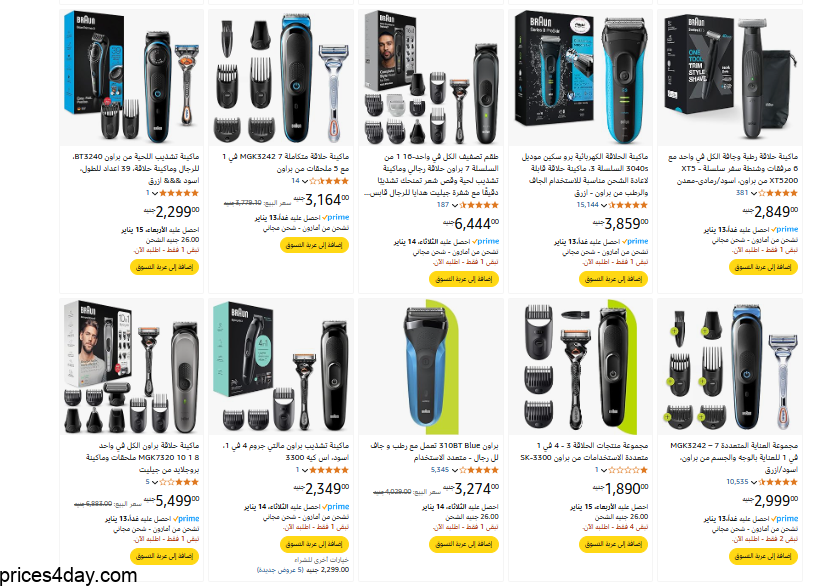Expand the rating chevron next to 381 reviews
Screen dimensions: 830x586
point(753,193)
